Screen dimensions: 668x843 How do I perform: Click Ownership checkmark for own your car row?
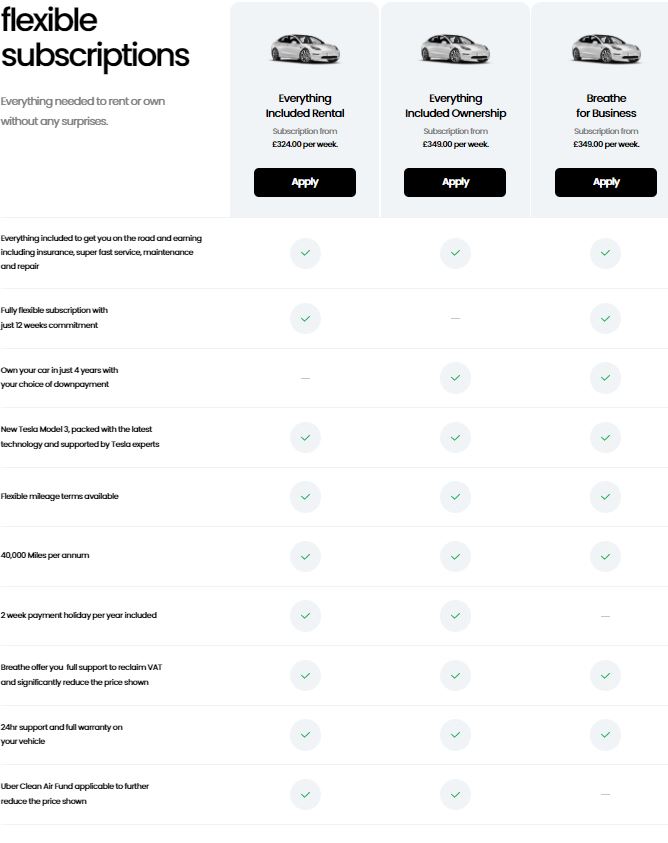pos(455,378)
